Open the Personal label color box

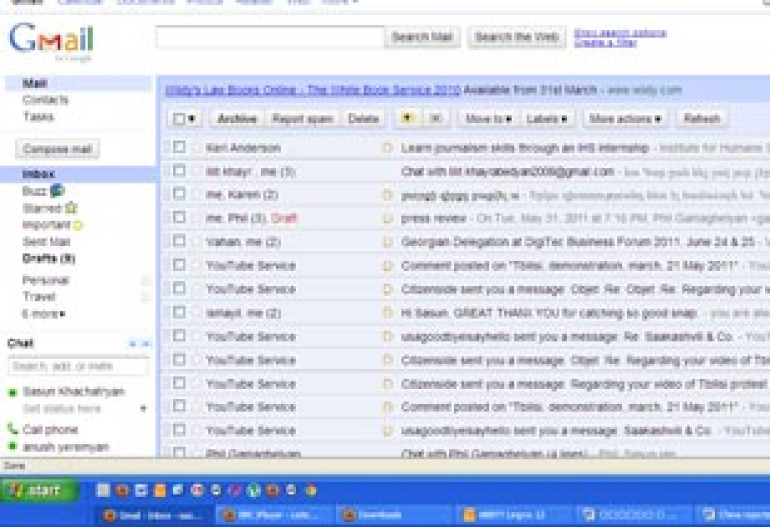tap(145, 280)
